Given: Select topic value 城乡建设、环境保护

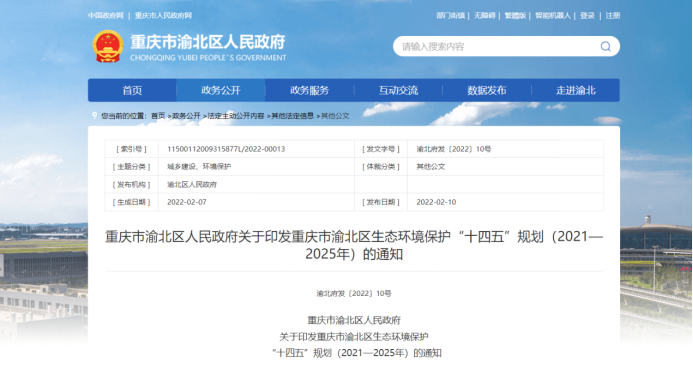Looking at the screenshot, I should tap(199, 167).
